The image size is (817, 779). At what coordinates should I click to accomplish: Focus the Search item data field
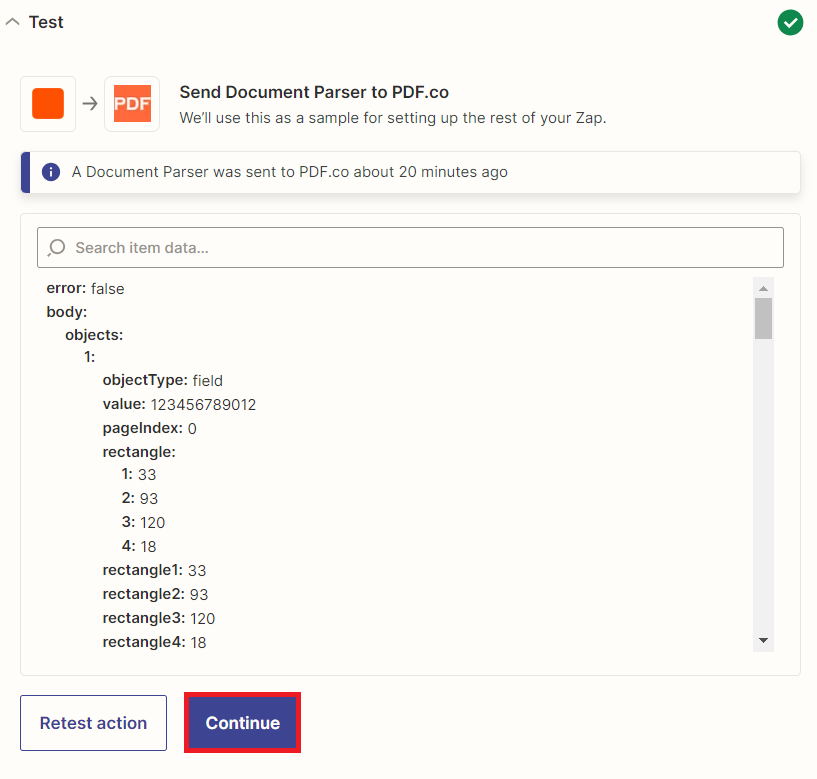pyautogui.click(x=410, y=248)
